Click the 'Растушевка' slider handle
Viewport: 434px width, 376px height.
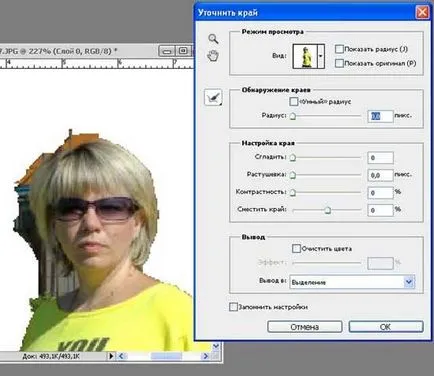point(292,175)
